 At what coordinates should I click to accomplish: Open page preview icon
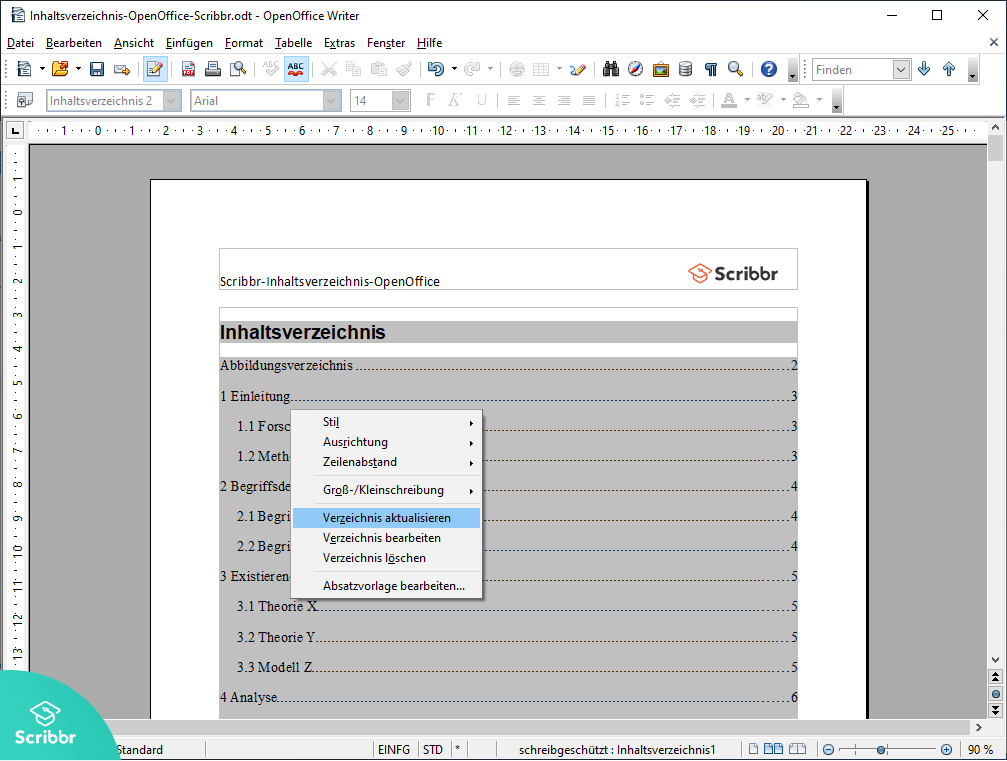[x=238, y=69]
